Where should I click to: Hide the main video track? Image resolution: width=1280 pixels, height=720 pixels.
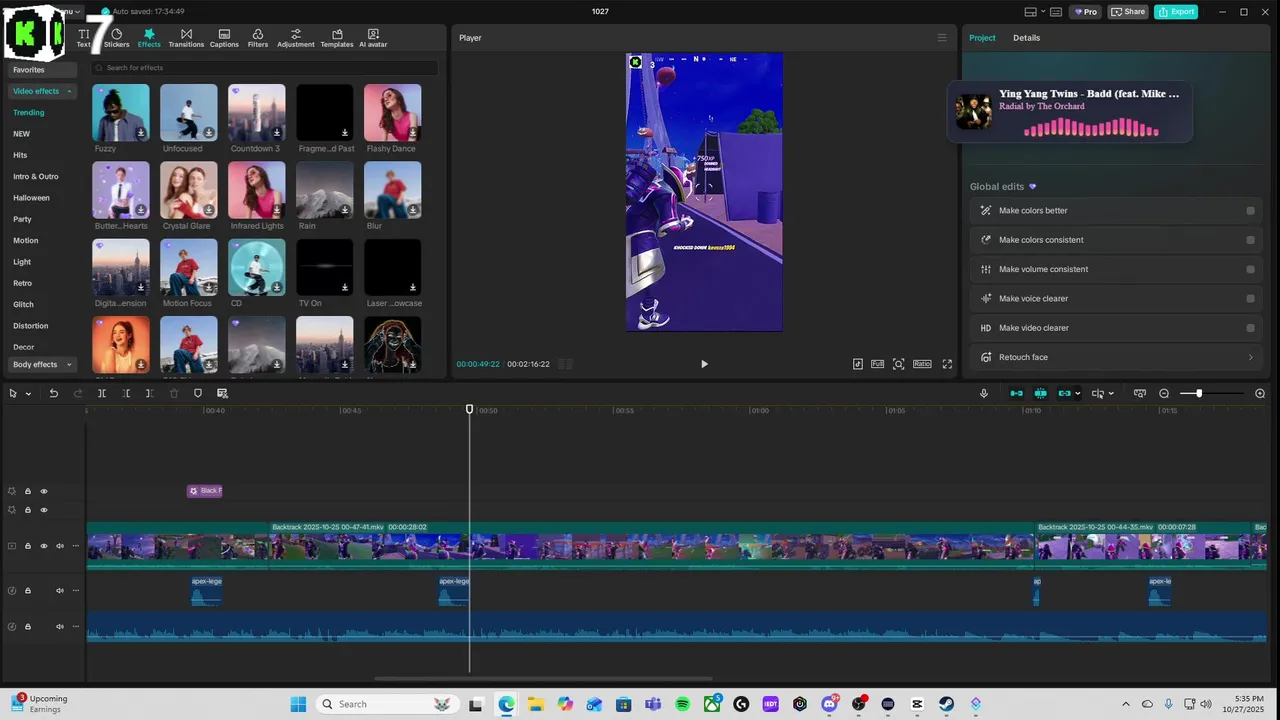[x=44, y=546]
